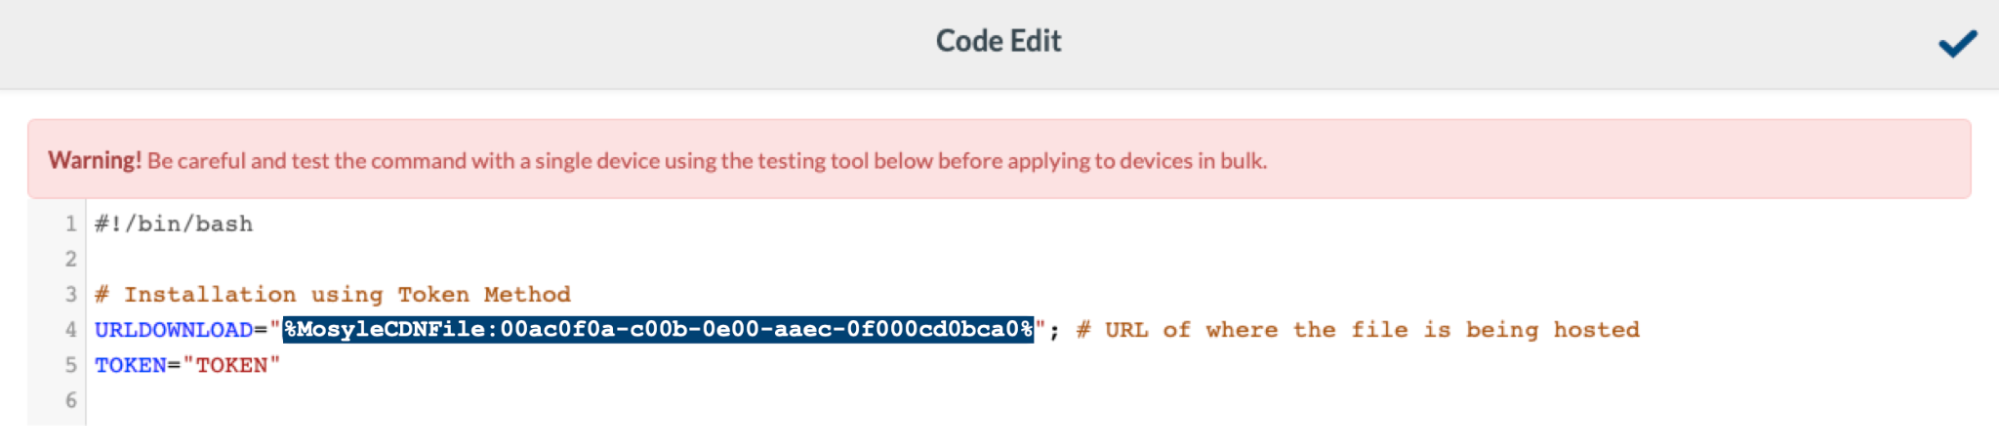Viewport: 1999px width, 426px height.
Task: Place cursor on the TOKEN variable name
Action: click(130, 365)
